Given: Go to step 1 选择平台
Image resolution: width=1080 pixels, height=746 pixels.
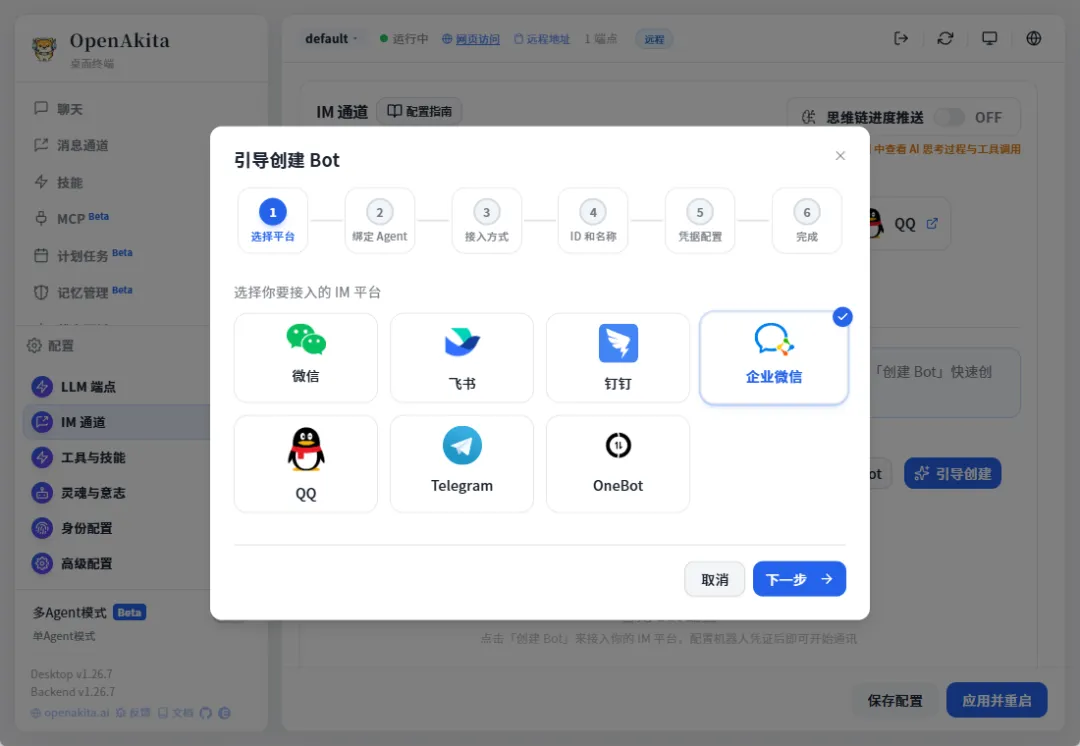Looking at the screenshot, I should coord(273,220).
